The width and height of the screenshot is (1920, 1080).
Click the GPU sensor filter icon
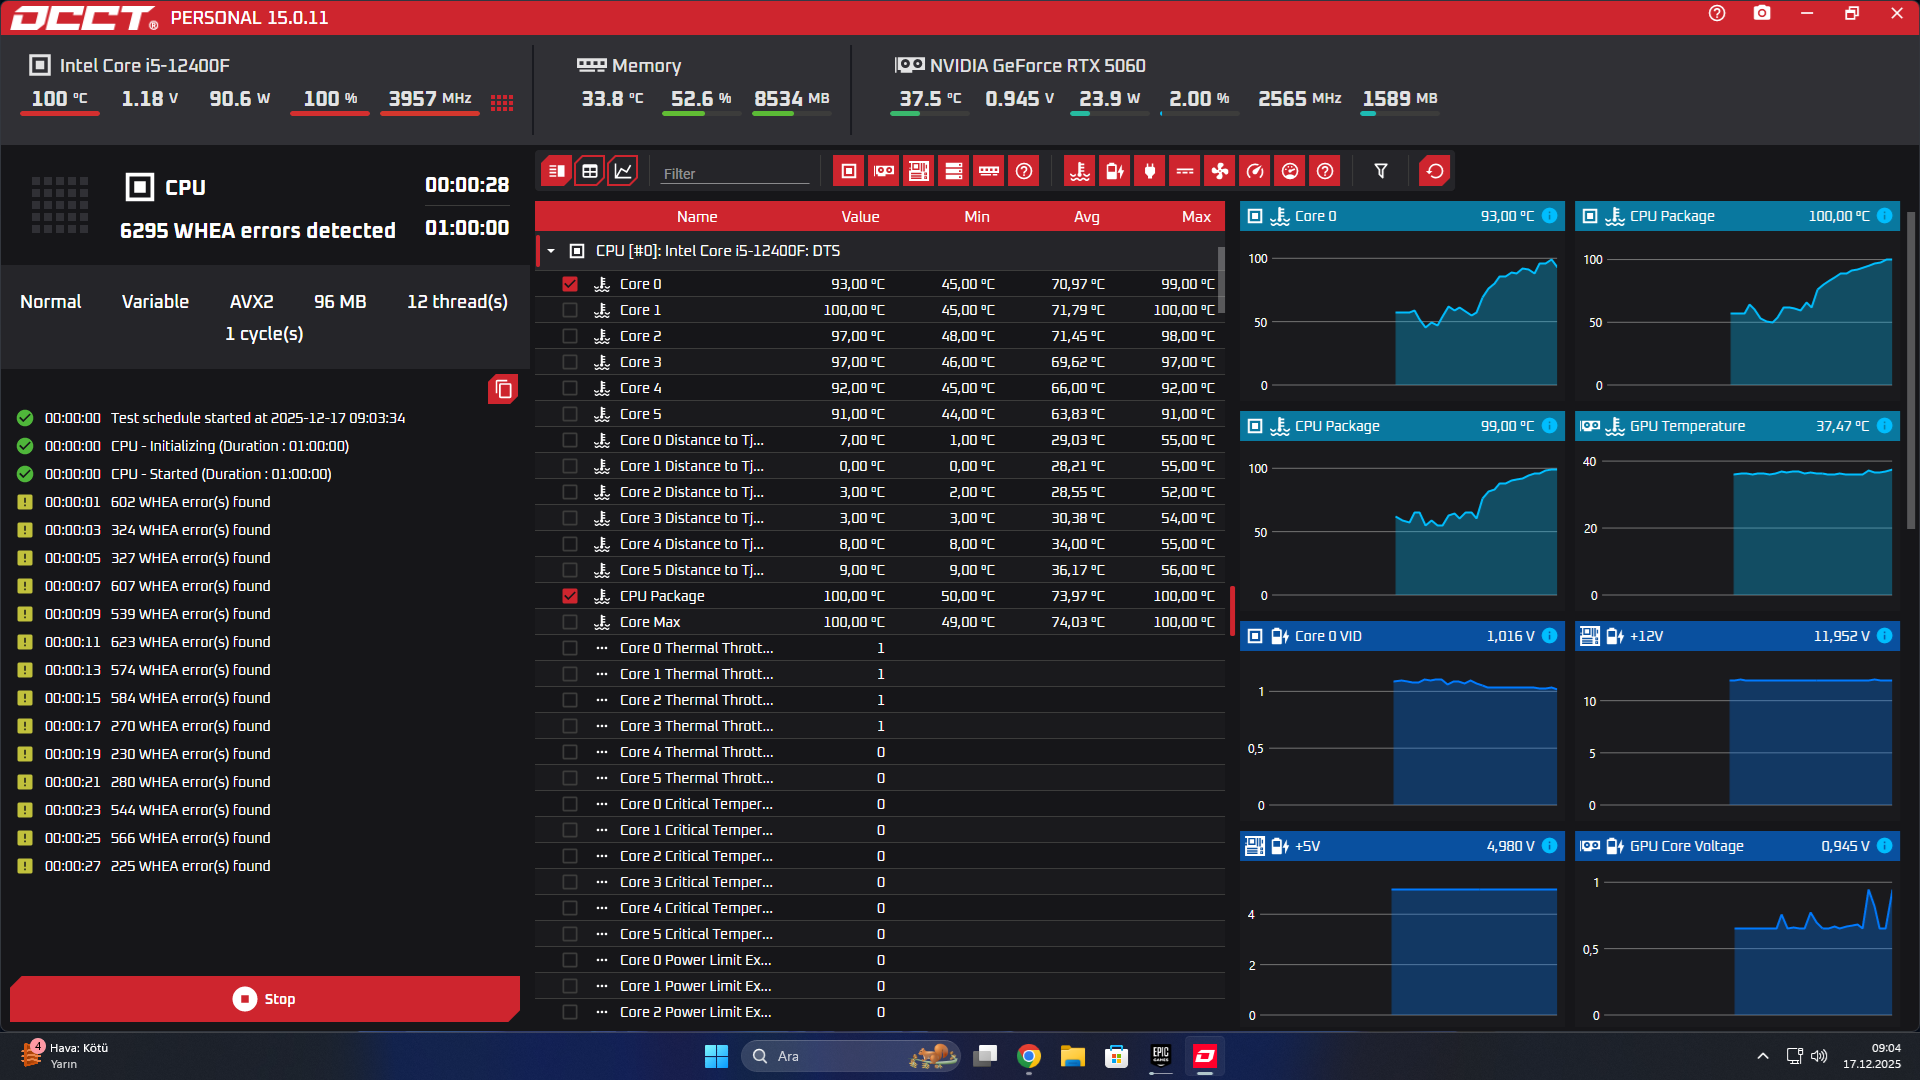coord(884,171)
